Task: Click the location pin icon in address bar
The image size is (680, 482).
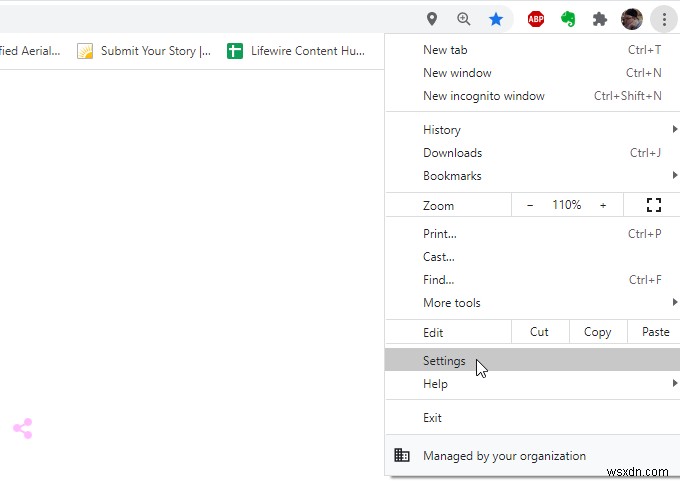Action: click(x=432, y=19)
